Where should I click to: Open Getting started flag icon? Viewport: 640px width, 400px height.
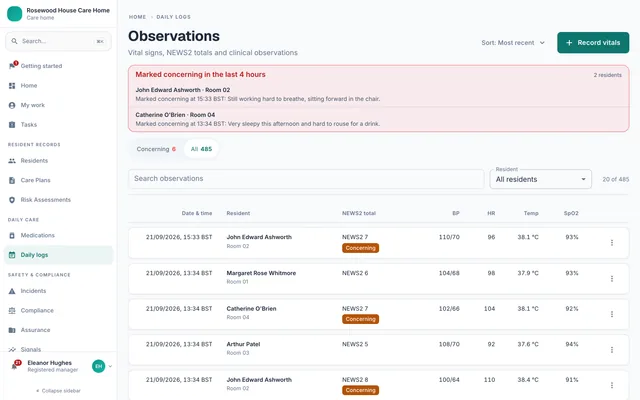click(x=12, y=66)
